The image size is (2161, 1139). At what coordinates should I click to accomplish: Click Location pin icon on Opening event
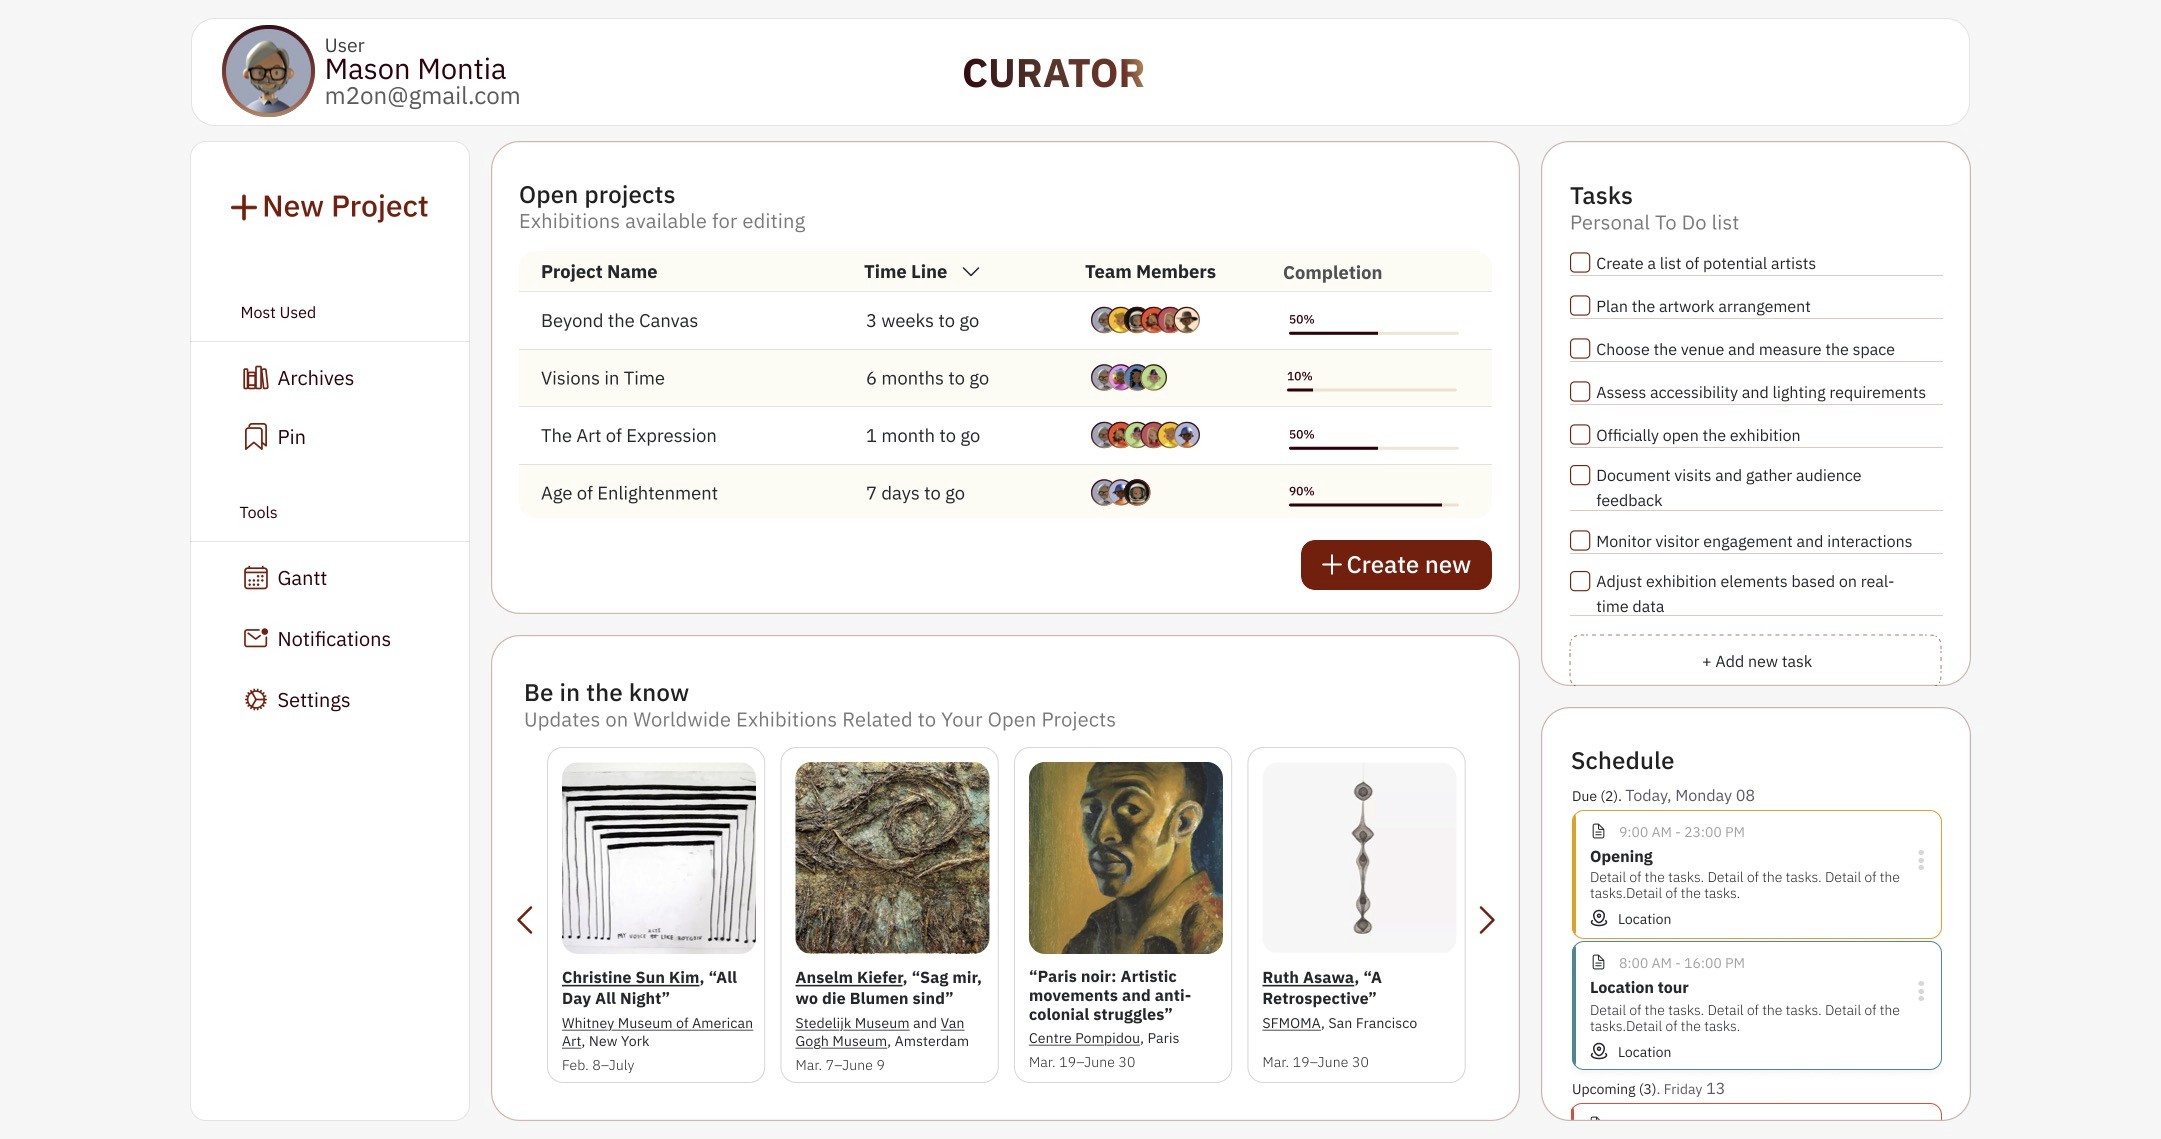point(1599,918)
